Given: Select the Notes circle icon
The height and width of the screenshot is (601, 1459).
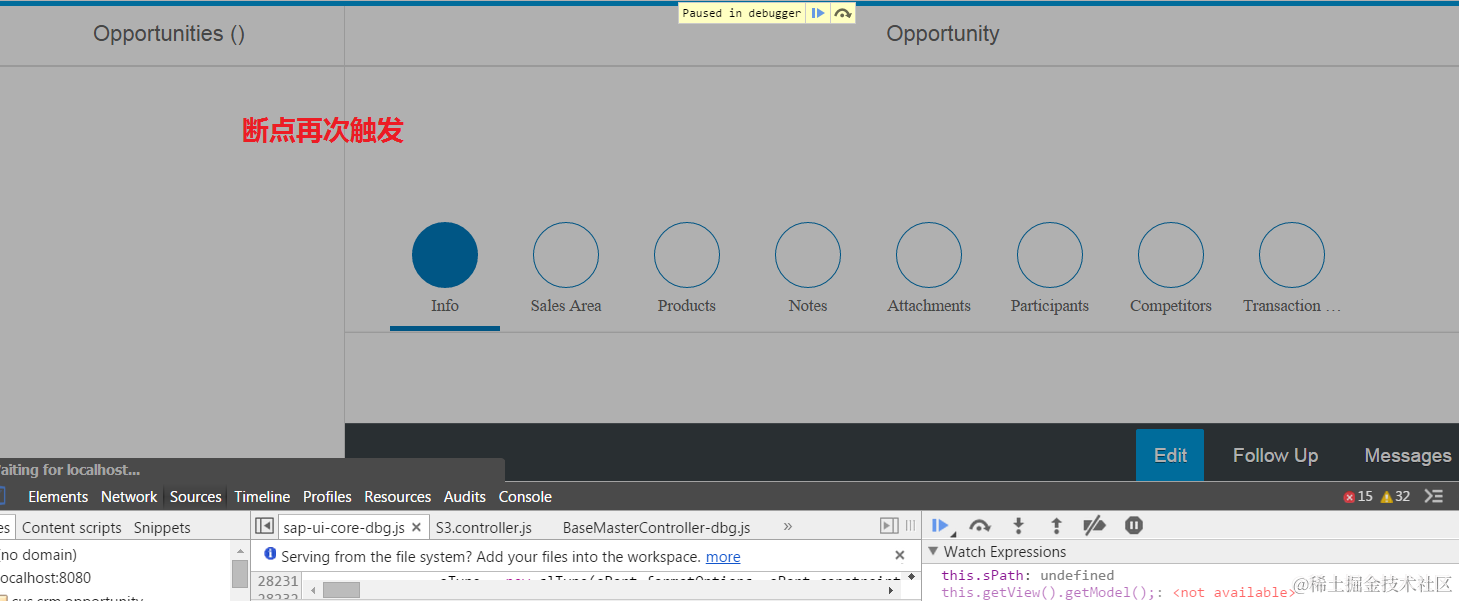Looking at the screenshot, I should (808, 255).
